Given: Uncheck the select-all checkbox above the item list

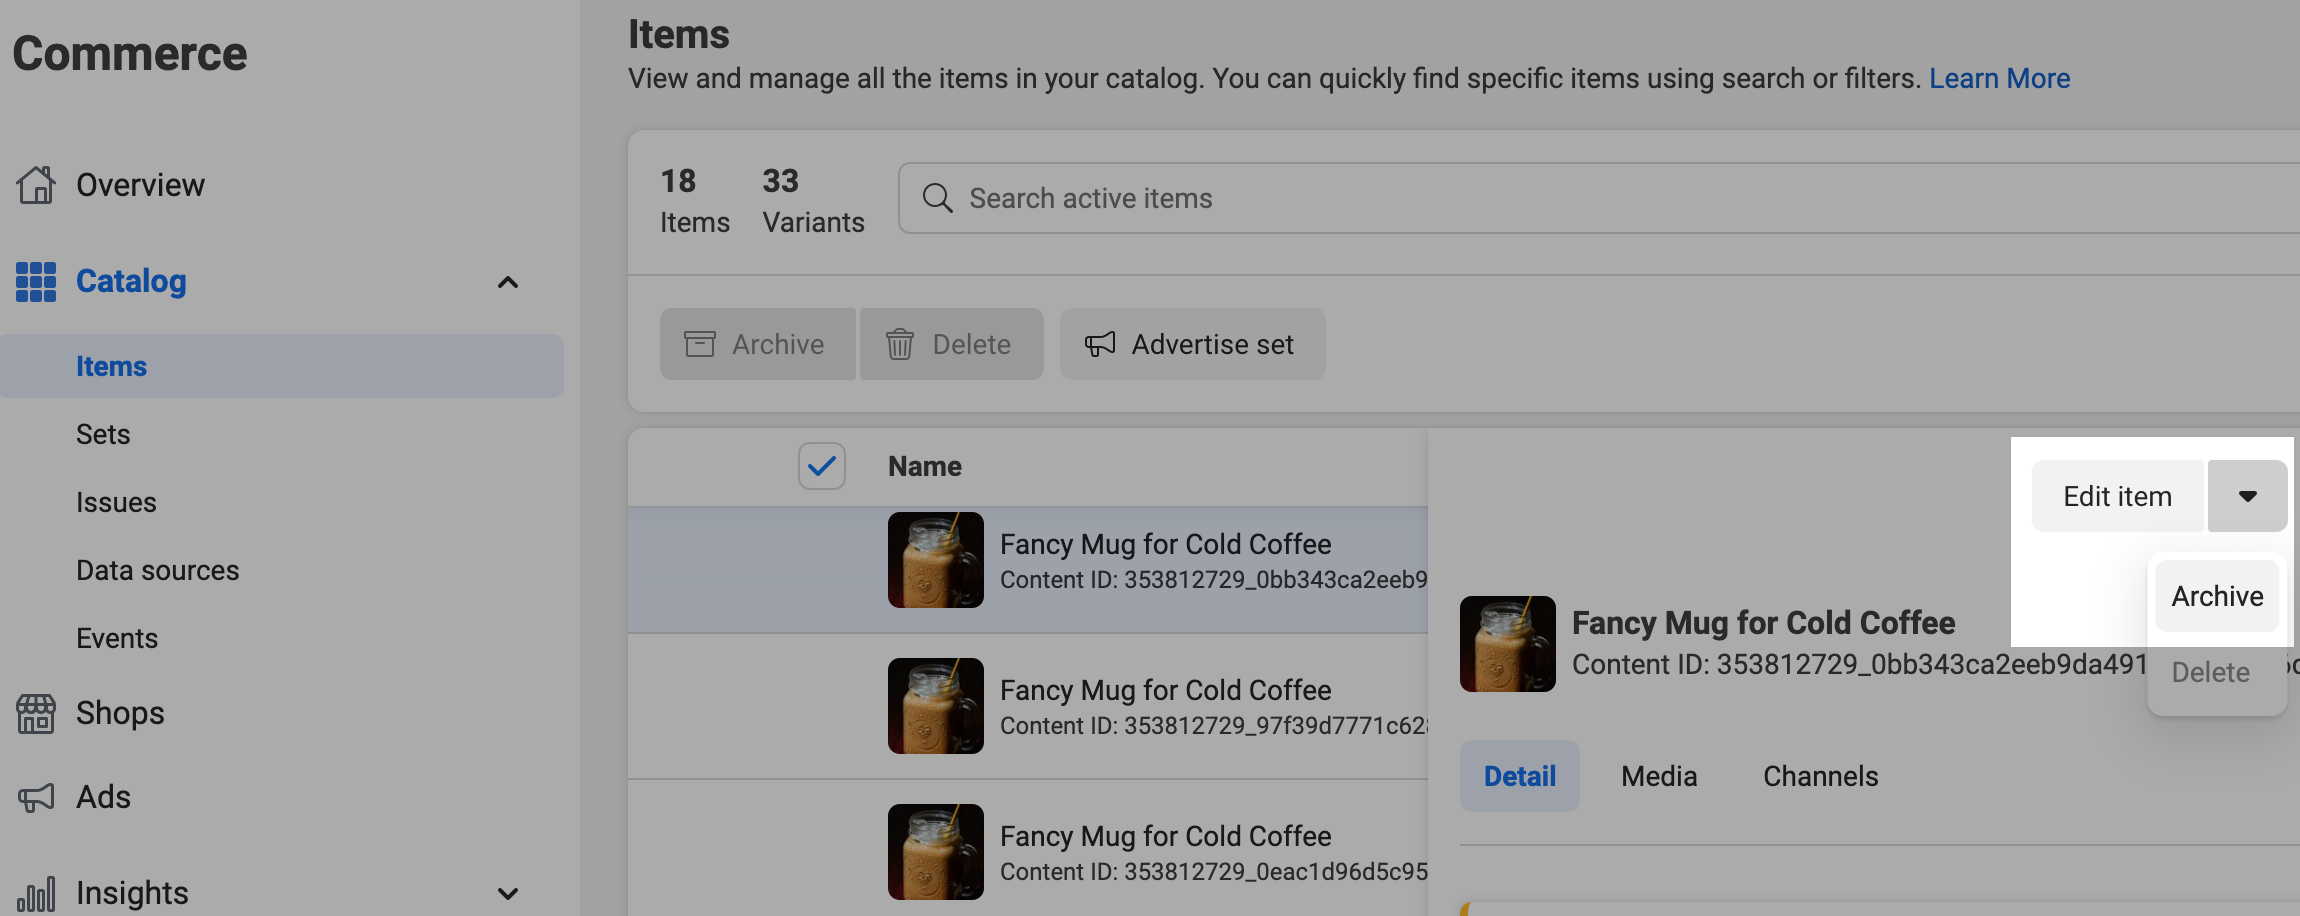Looking at the screenshot, I should (x=821, y=465).
